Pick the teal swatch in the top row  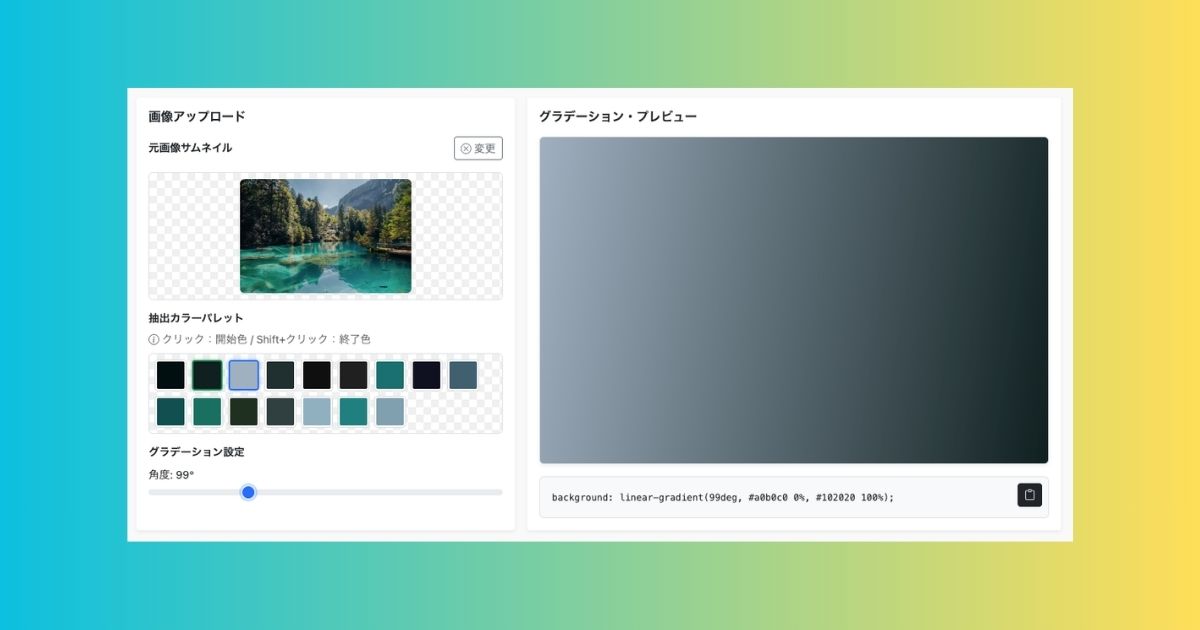[390, 375]
